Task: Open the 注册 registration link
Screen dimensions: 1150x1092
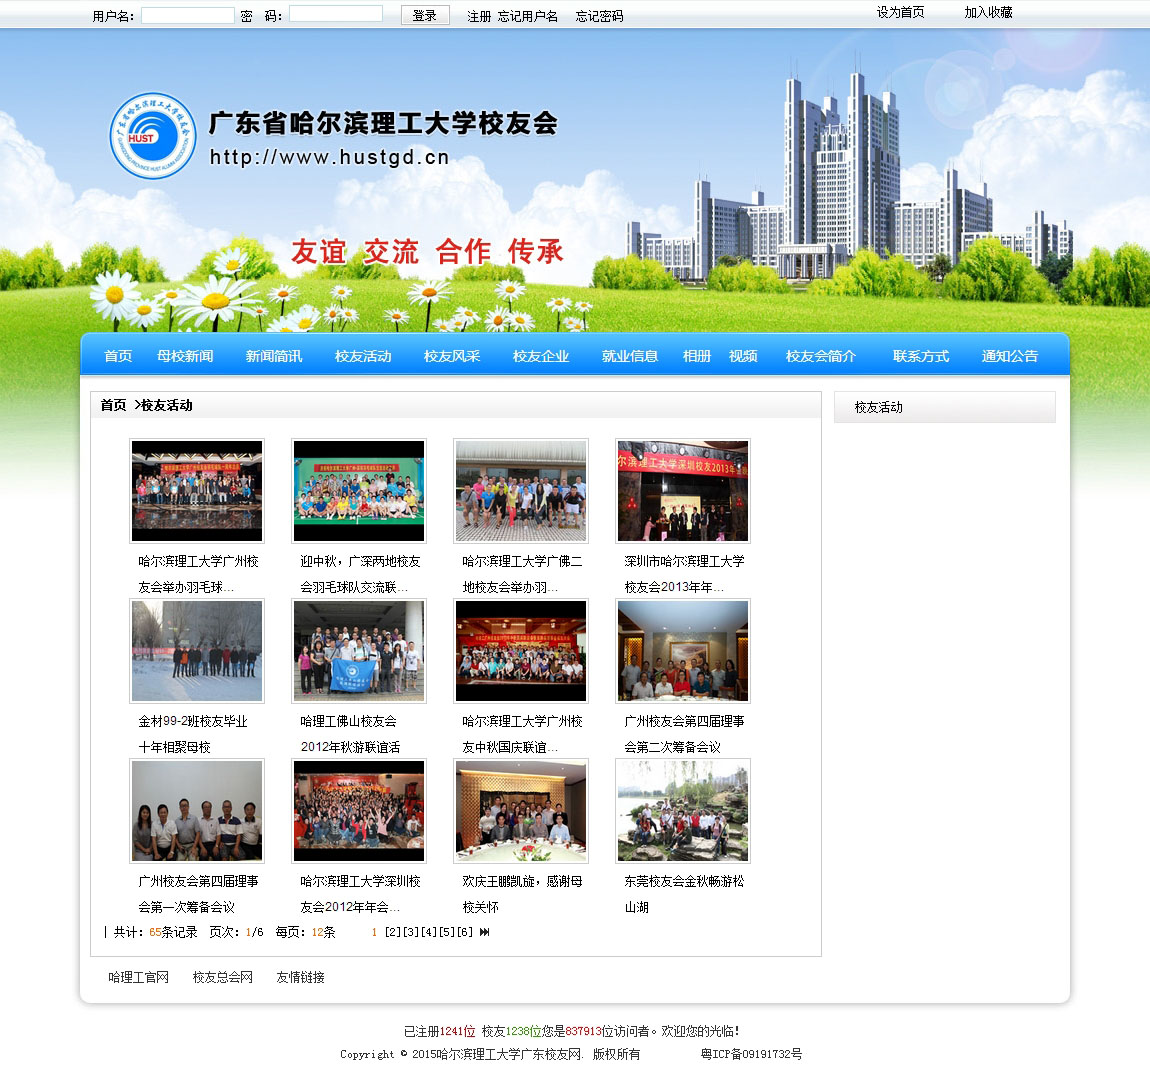Action: [x=479, y=16]
